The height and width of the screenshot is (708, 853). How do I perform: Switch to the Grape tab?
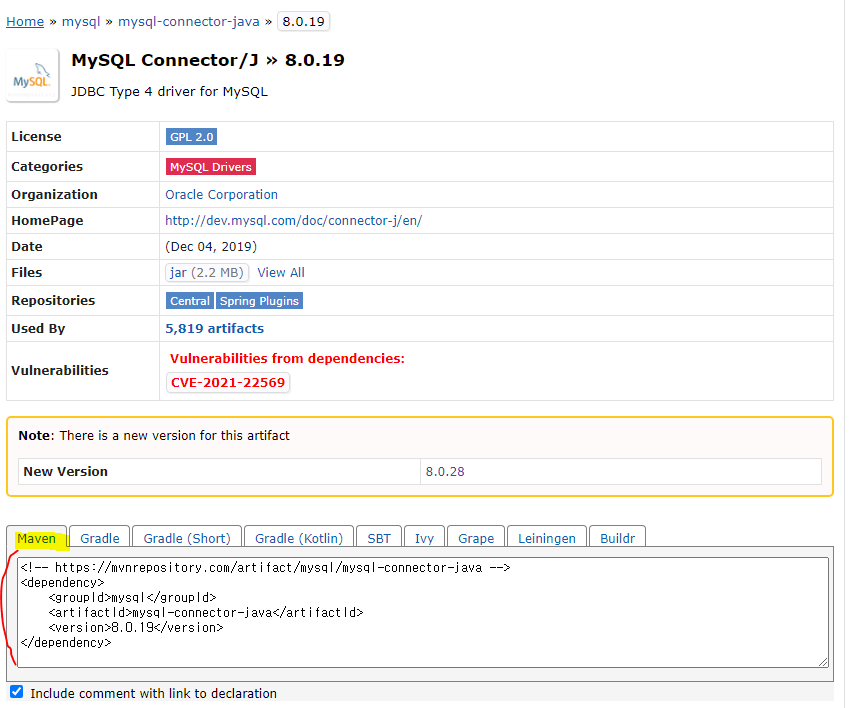click(476, 538)
